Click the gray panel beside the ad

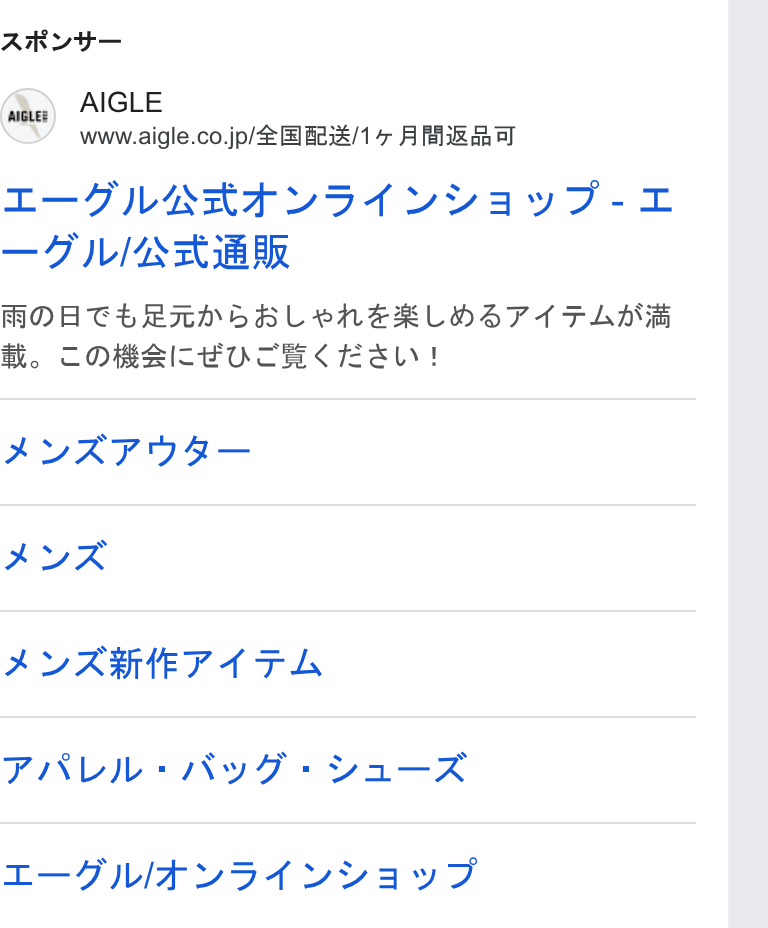[748, 464]
